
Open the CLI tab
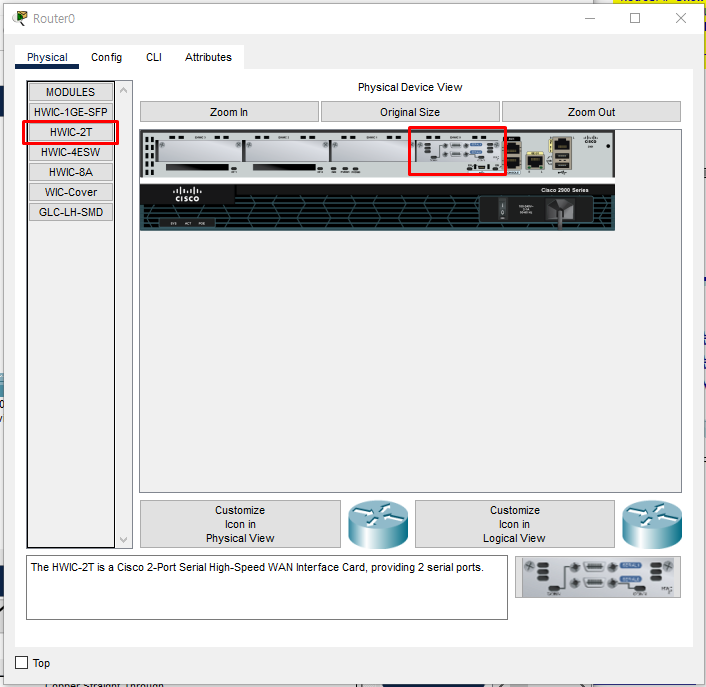(x=154, y=57)
